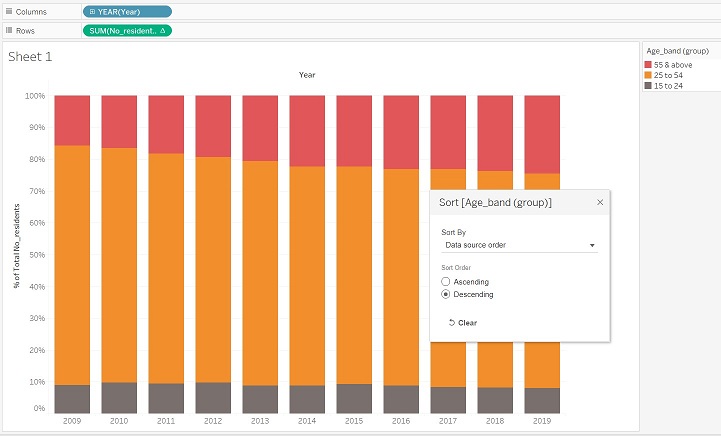721x436 pixels.
Task: Select the Ascending sort order radio button
Action: click(446, 282)
